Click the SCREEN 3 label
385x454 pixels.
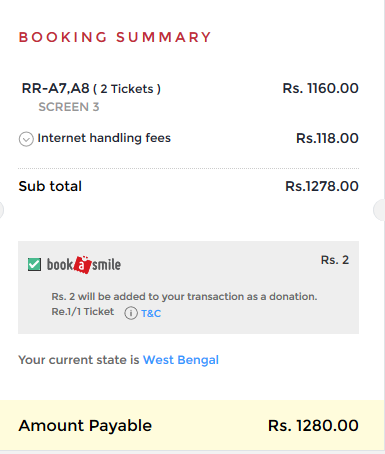[69, 107]
